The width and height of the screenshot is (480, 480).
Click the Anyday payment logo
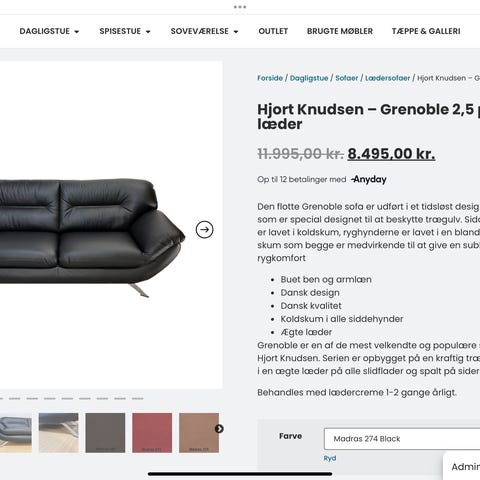[369, 179]
